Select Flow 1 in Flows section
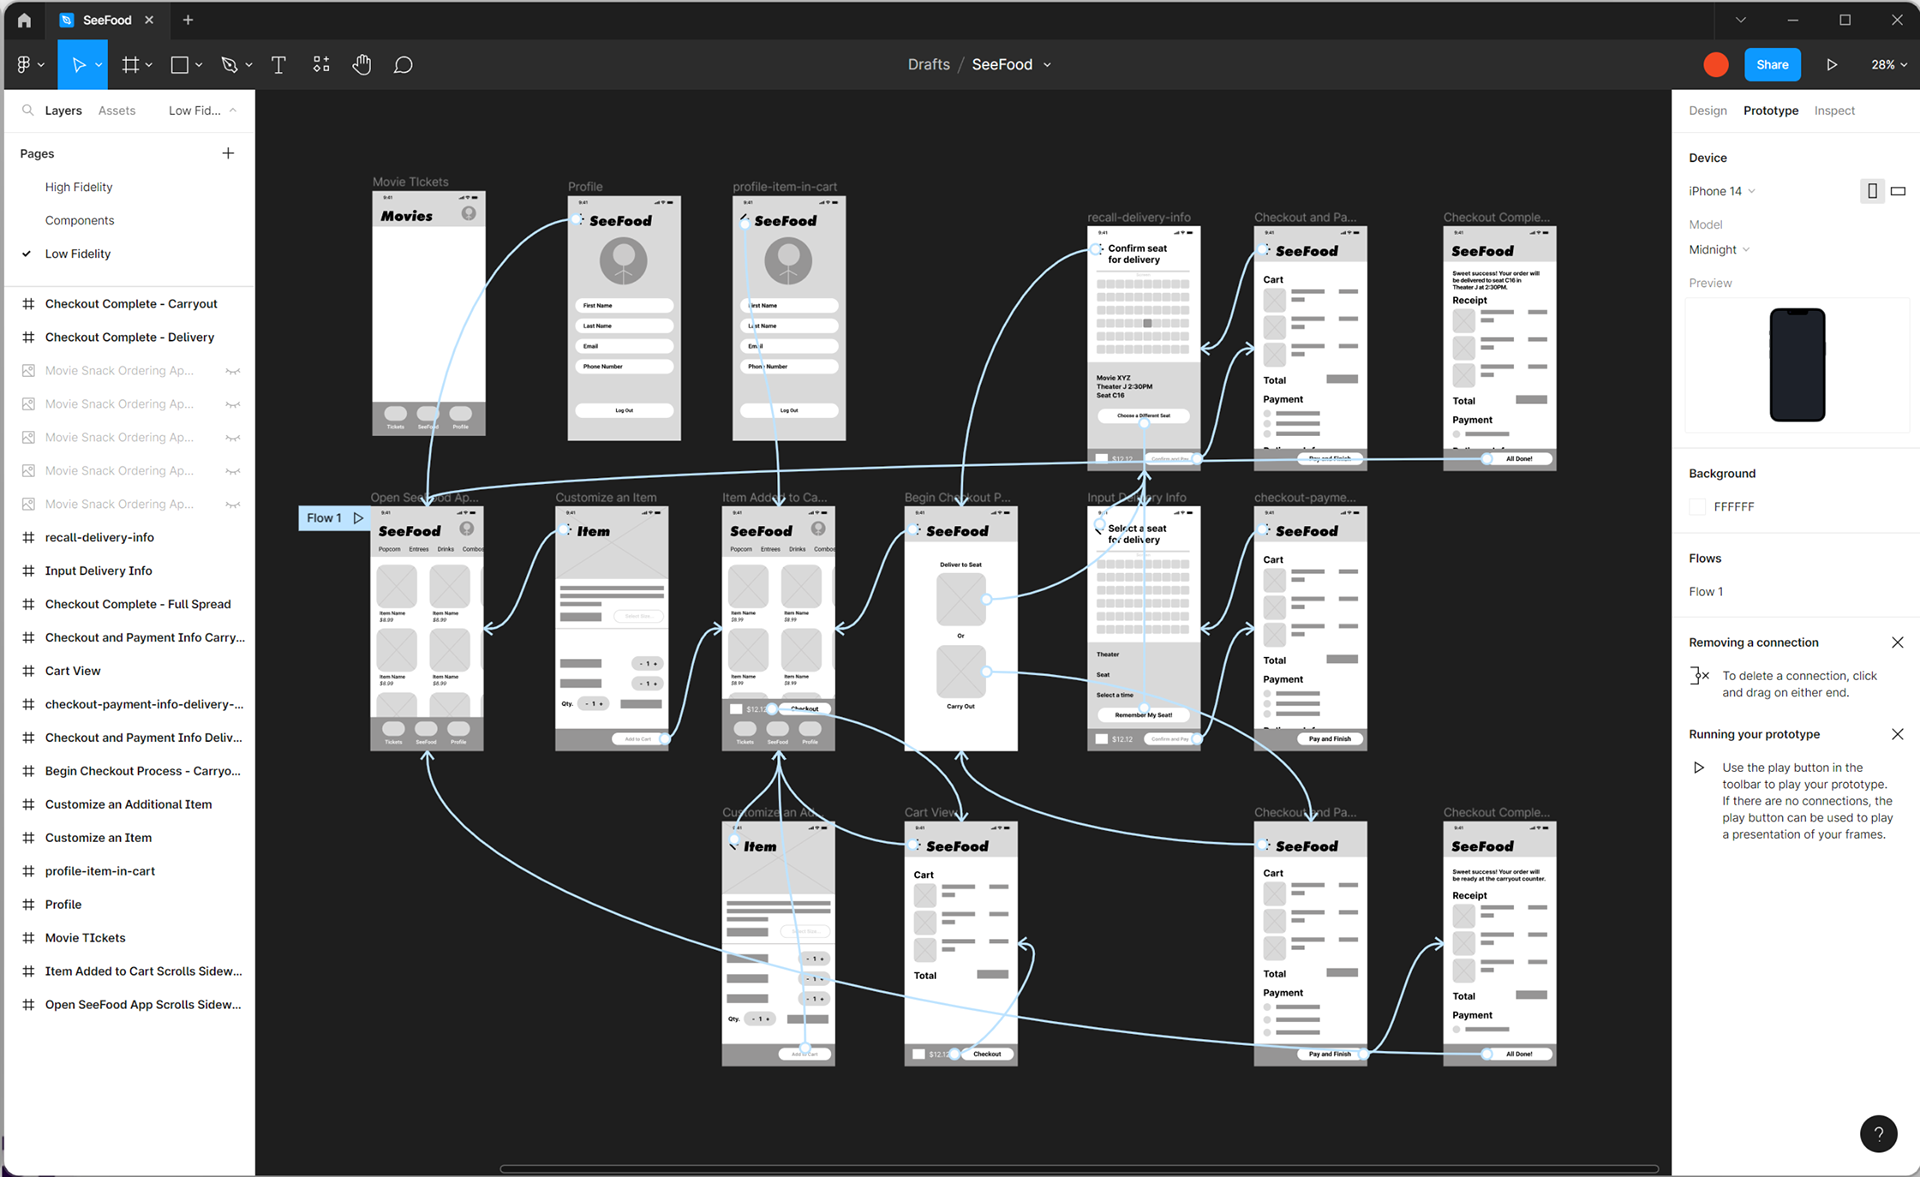The width and height of the screenshot is (1920, 1177). 1706,592
